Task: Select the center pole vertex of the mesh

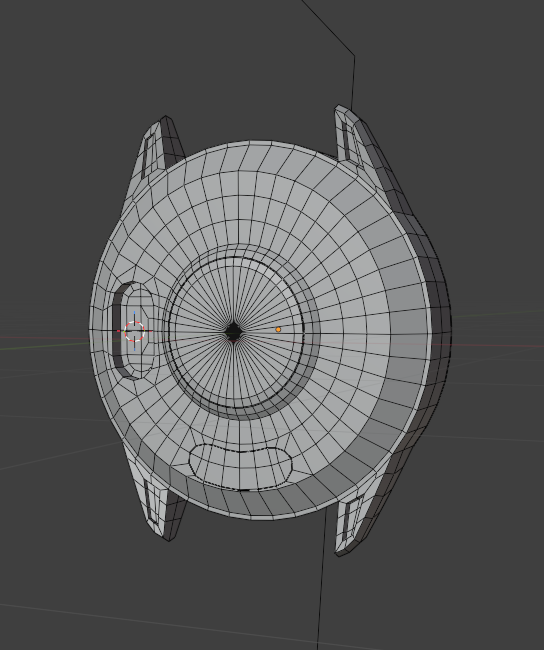Action: point(233,332)
